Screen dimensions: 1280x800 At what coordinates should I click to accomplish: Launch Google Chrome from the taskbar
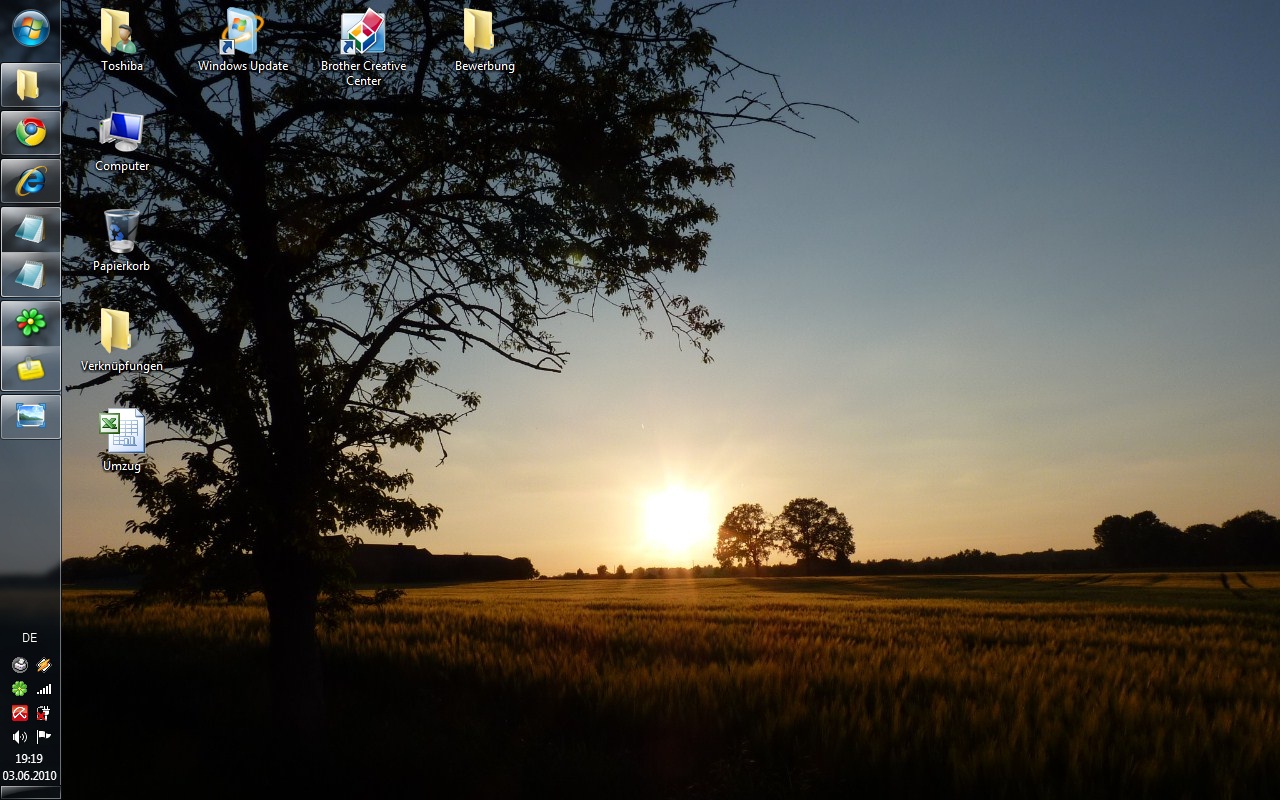click(x=30, y=132)
